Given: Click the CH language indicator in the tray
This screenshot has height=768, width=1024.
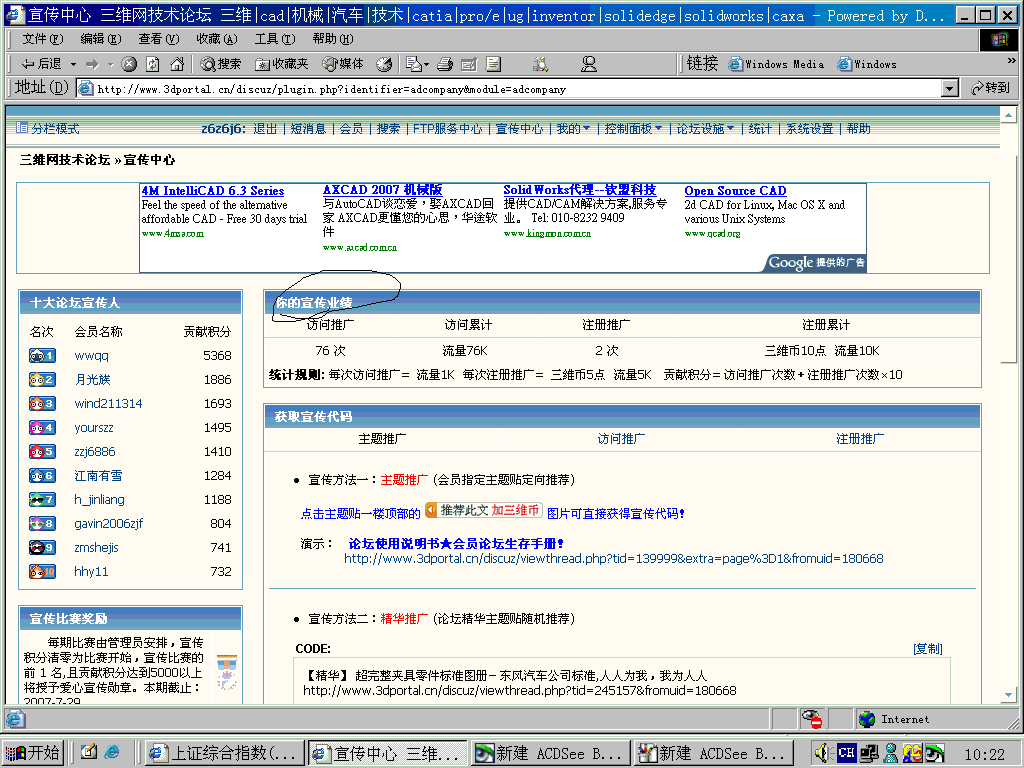Looking at the screenshot, I should click(x=846, y=752).
